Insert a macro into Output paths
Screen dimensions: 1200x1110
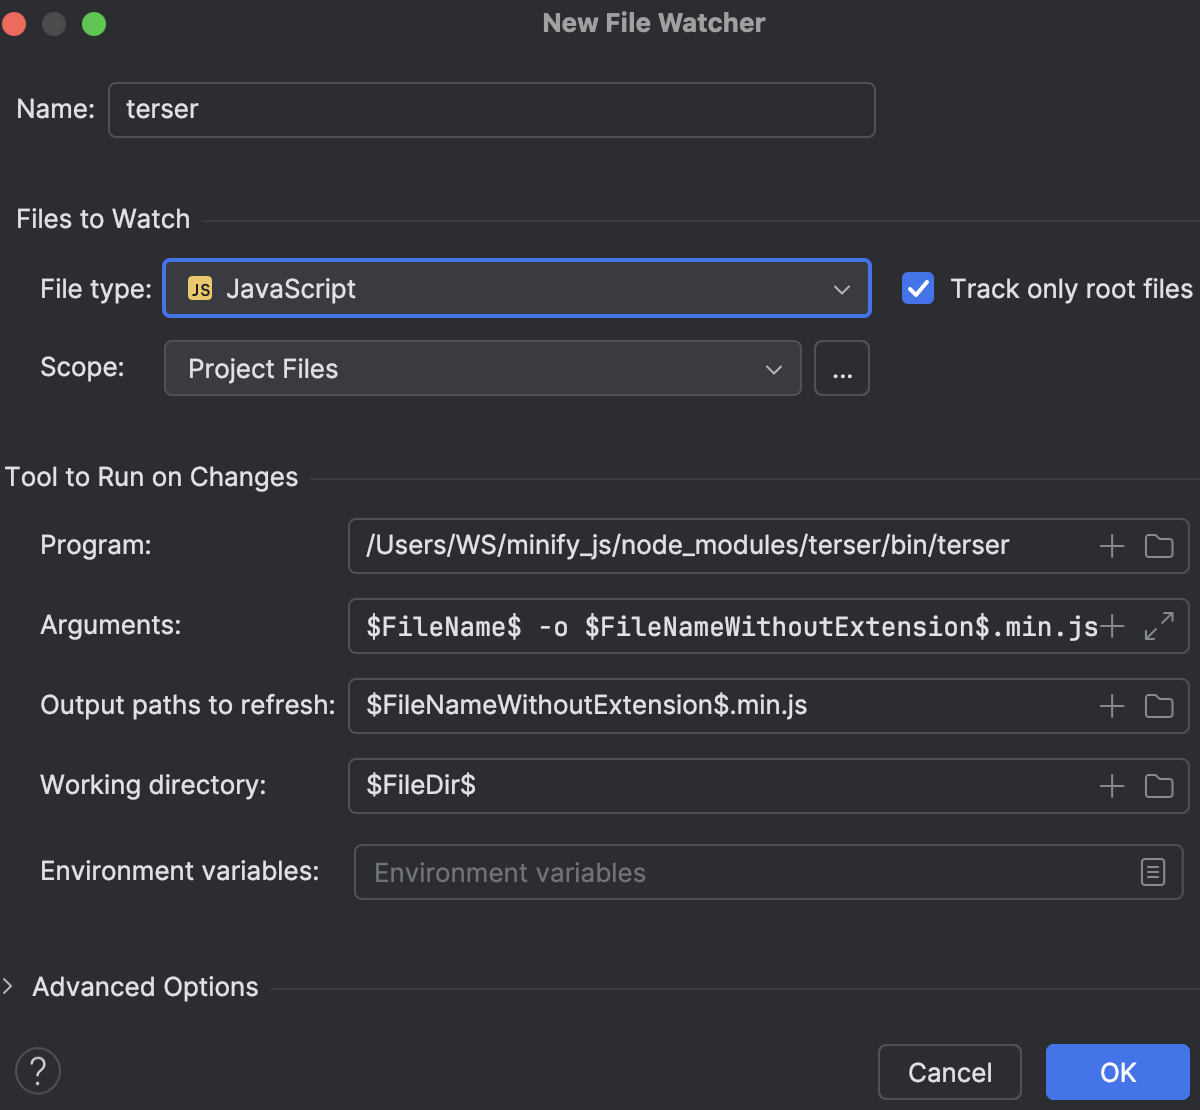[1110, 706]
